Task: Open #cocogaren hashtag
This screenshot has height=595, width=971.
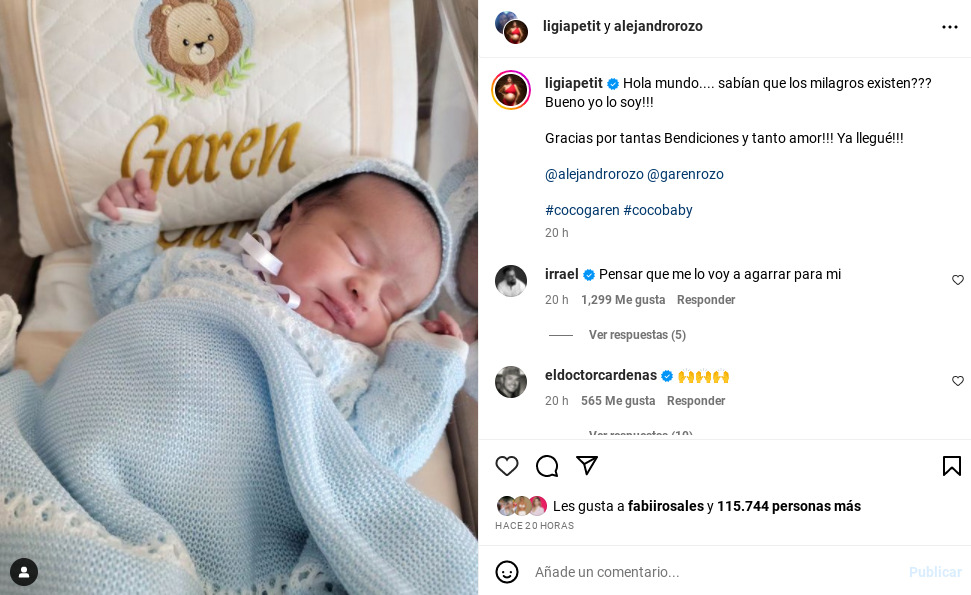Action: click(581, 211)
